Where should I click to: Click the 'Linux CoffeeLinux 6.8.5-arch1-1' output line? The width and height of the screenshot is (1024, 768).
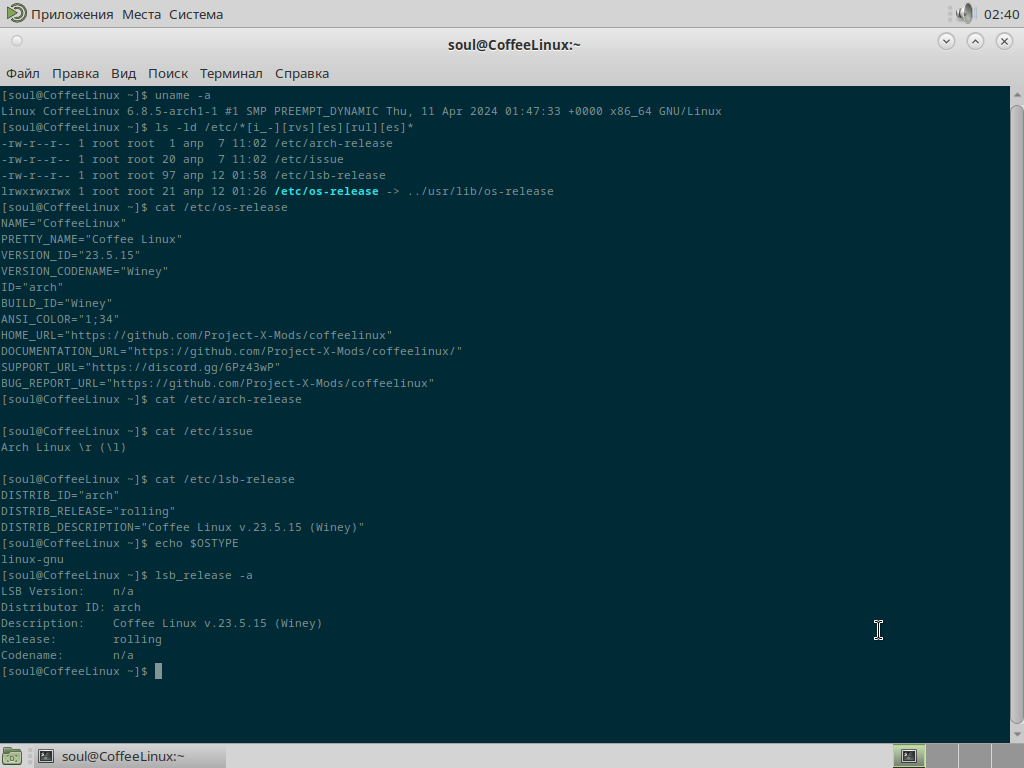[361, 112]
